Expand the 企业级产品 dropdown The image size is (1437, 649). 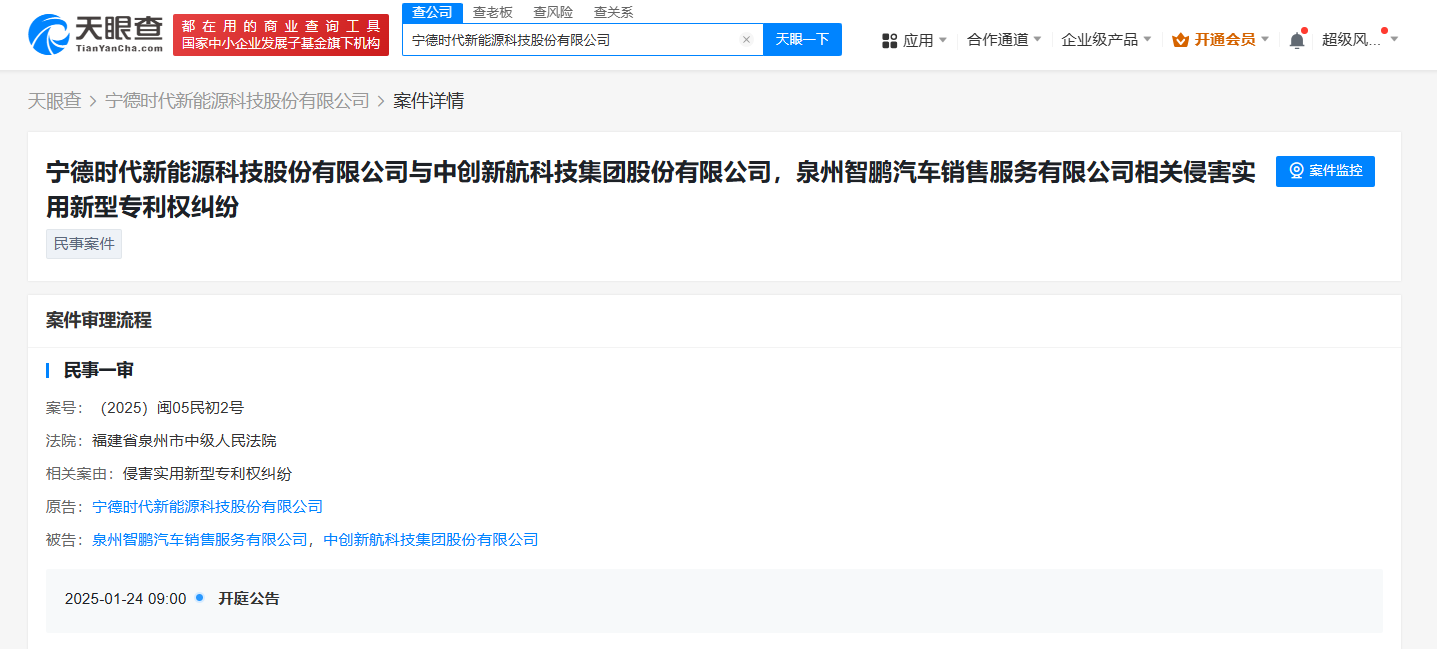coord(1106,40)
